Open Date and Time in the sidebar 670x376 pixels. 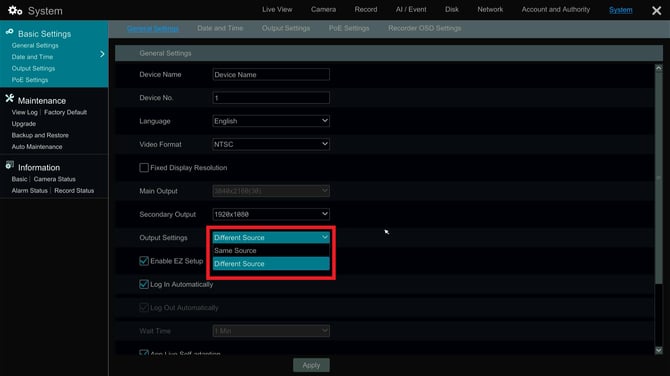(x=32, y=57)
